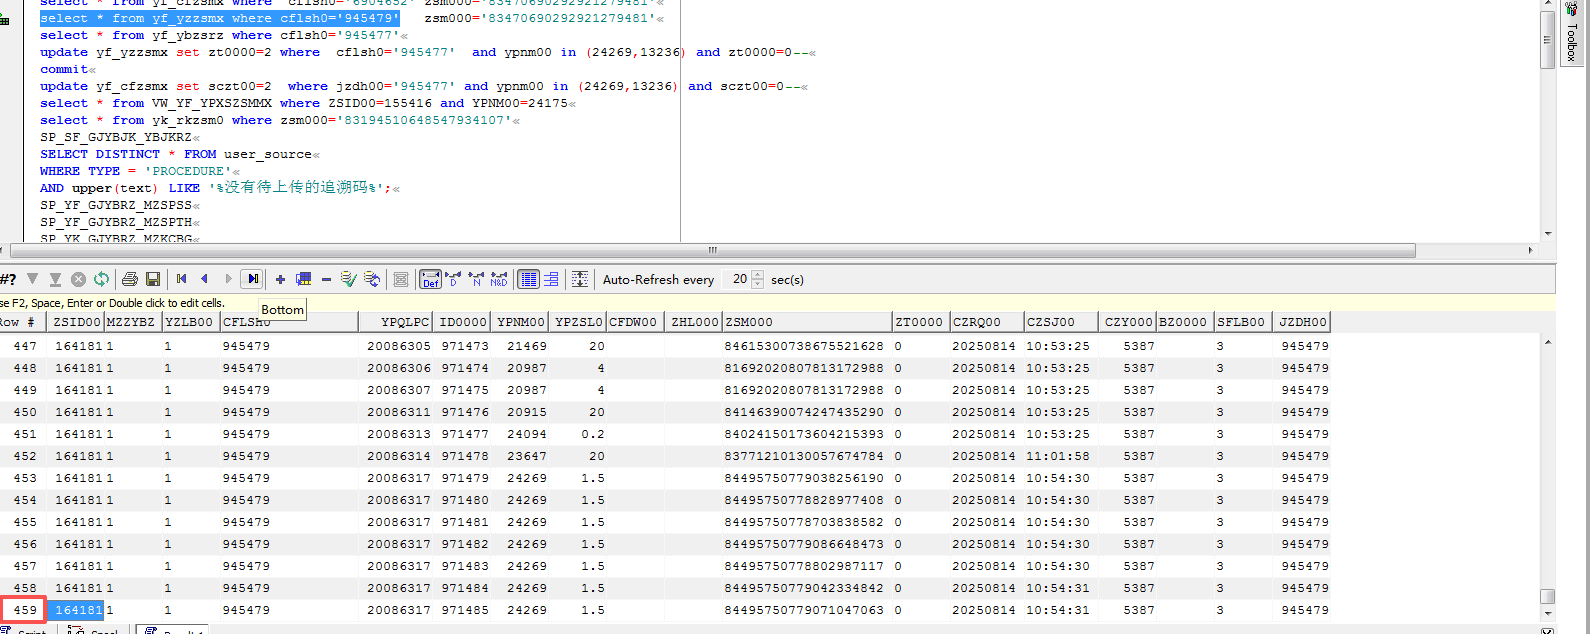Click the CZY000 column header
This screenshot has height=634, width=1590.
click(1129, 322)
